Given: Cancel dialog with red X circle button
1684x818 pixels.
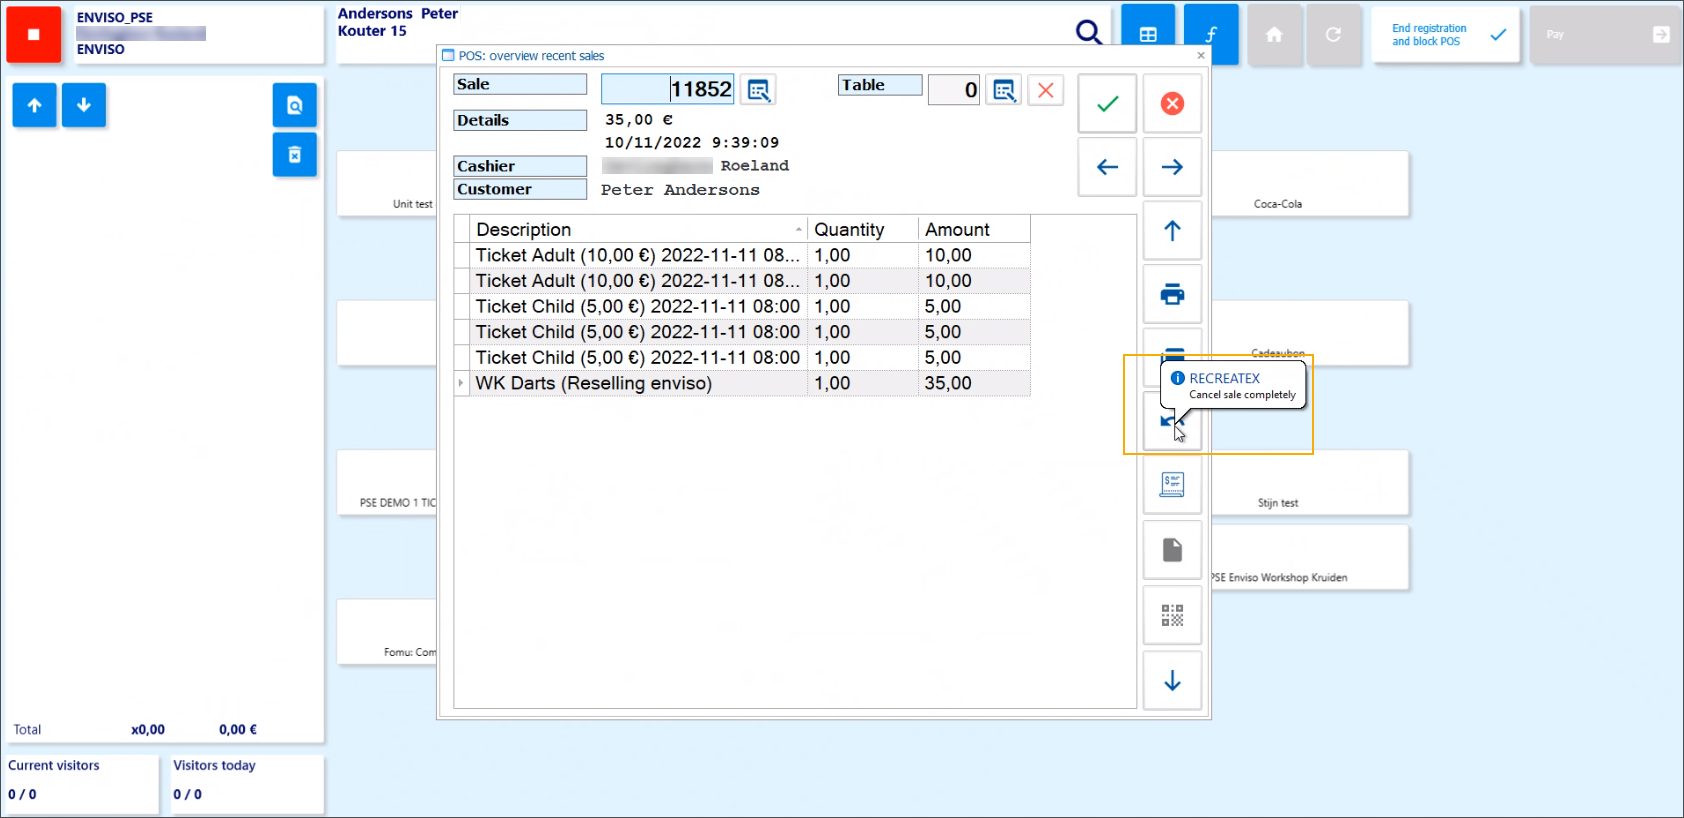Looking at the screenshot, I should pyautogui.click(x=1172, y=104).
